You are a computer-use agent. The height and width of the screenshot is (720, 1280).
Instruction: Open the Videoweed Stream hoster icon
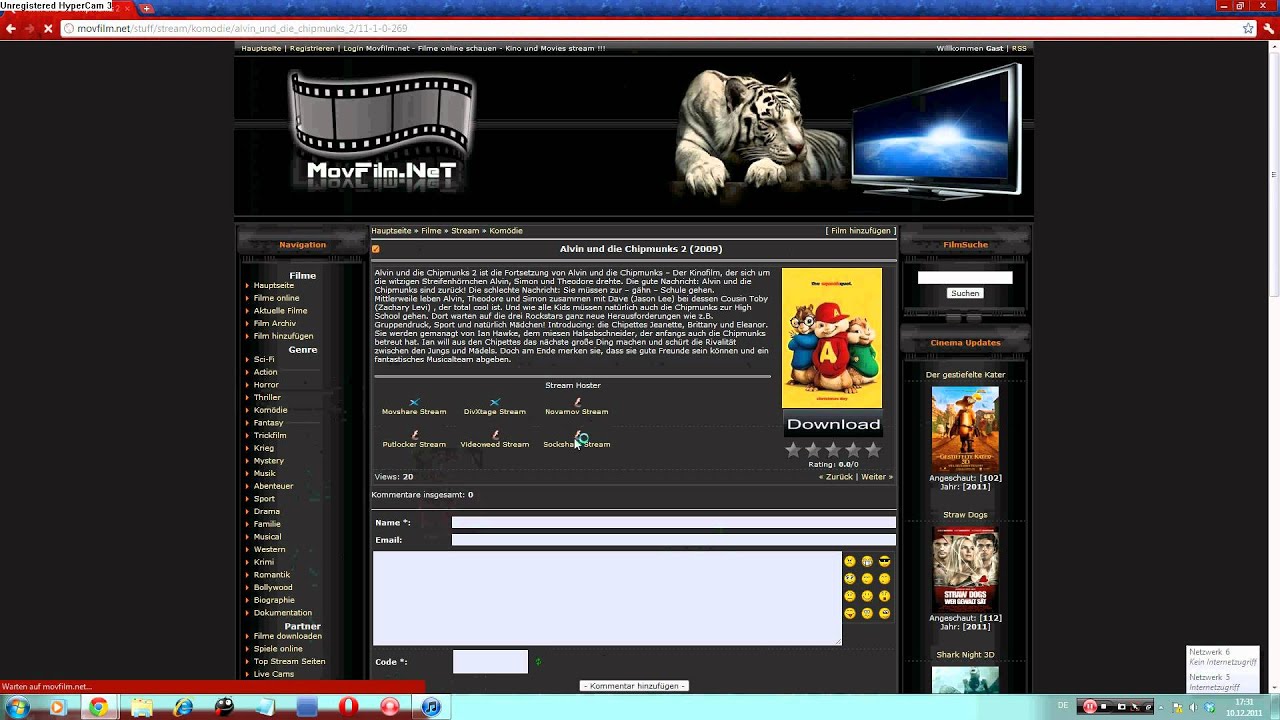494,435
